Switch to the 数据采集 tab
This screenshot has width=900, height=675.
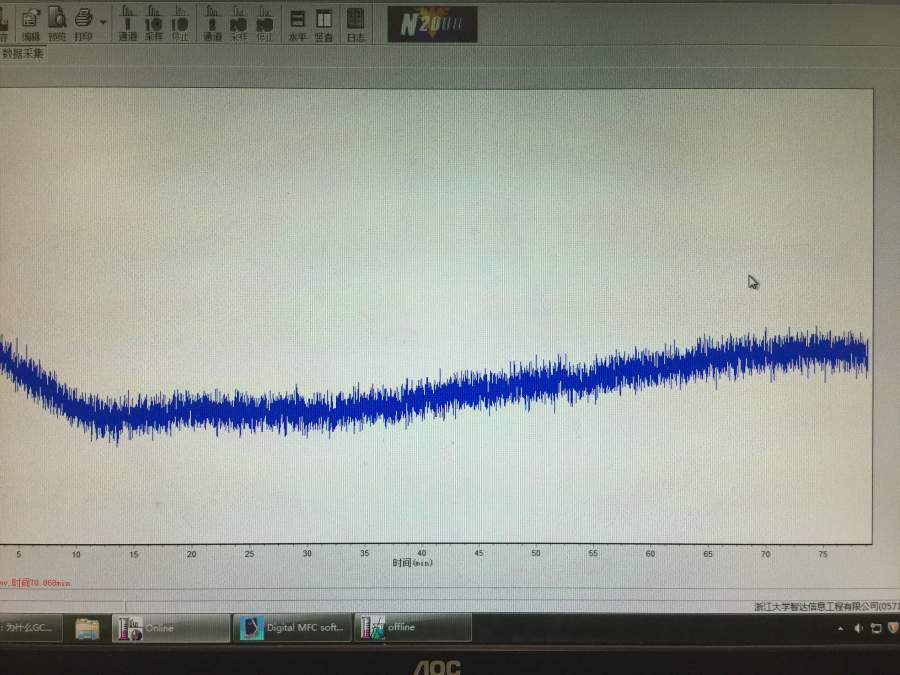pyautogui.click(x=22, y=53)
